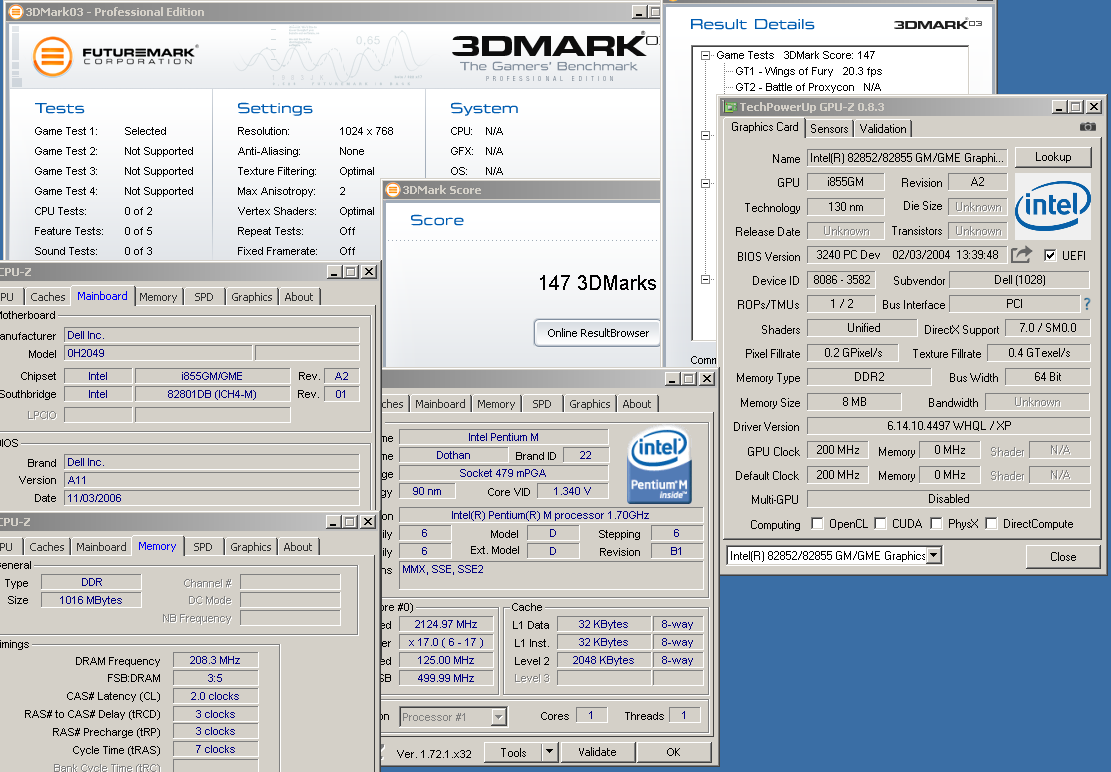Click the Bus Interface question mark icon
1111x772 pixels.
click(1087, 304)
